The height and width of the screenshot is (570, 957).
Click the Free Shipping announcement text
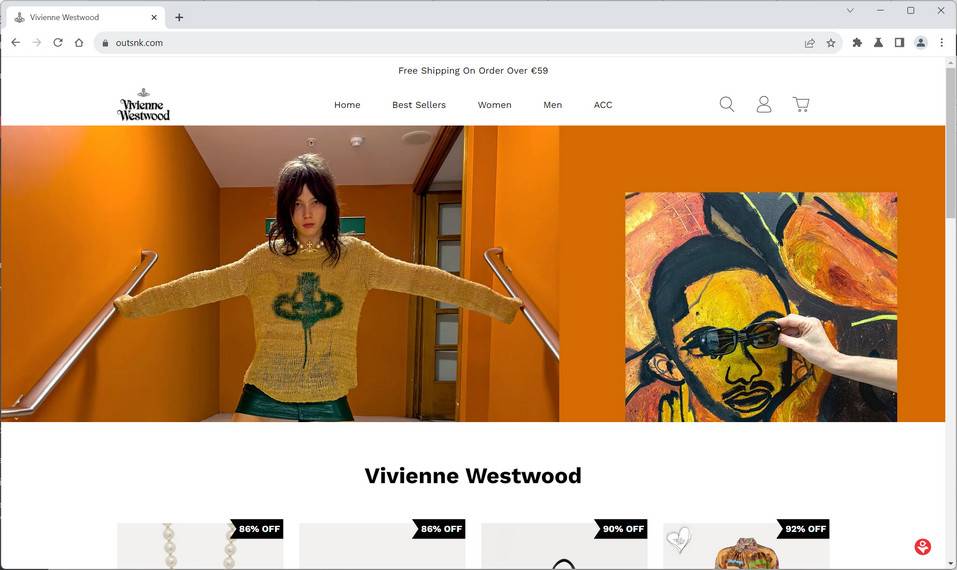(473, 71)
